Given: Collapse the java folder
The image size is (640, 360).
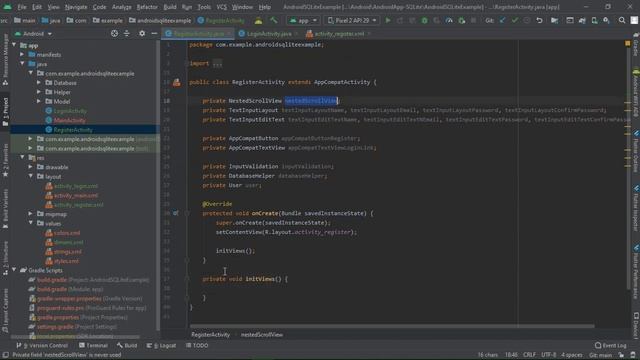Looking at the screenshot, I should 22,64.
